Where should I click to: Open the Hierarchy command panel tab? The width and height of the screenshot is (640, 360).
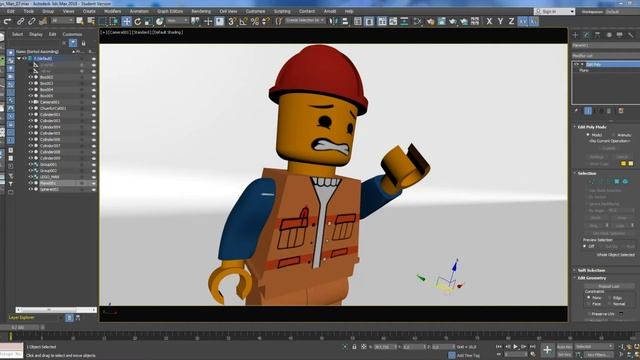[598, 35]
